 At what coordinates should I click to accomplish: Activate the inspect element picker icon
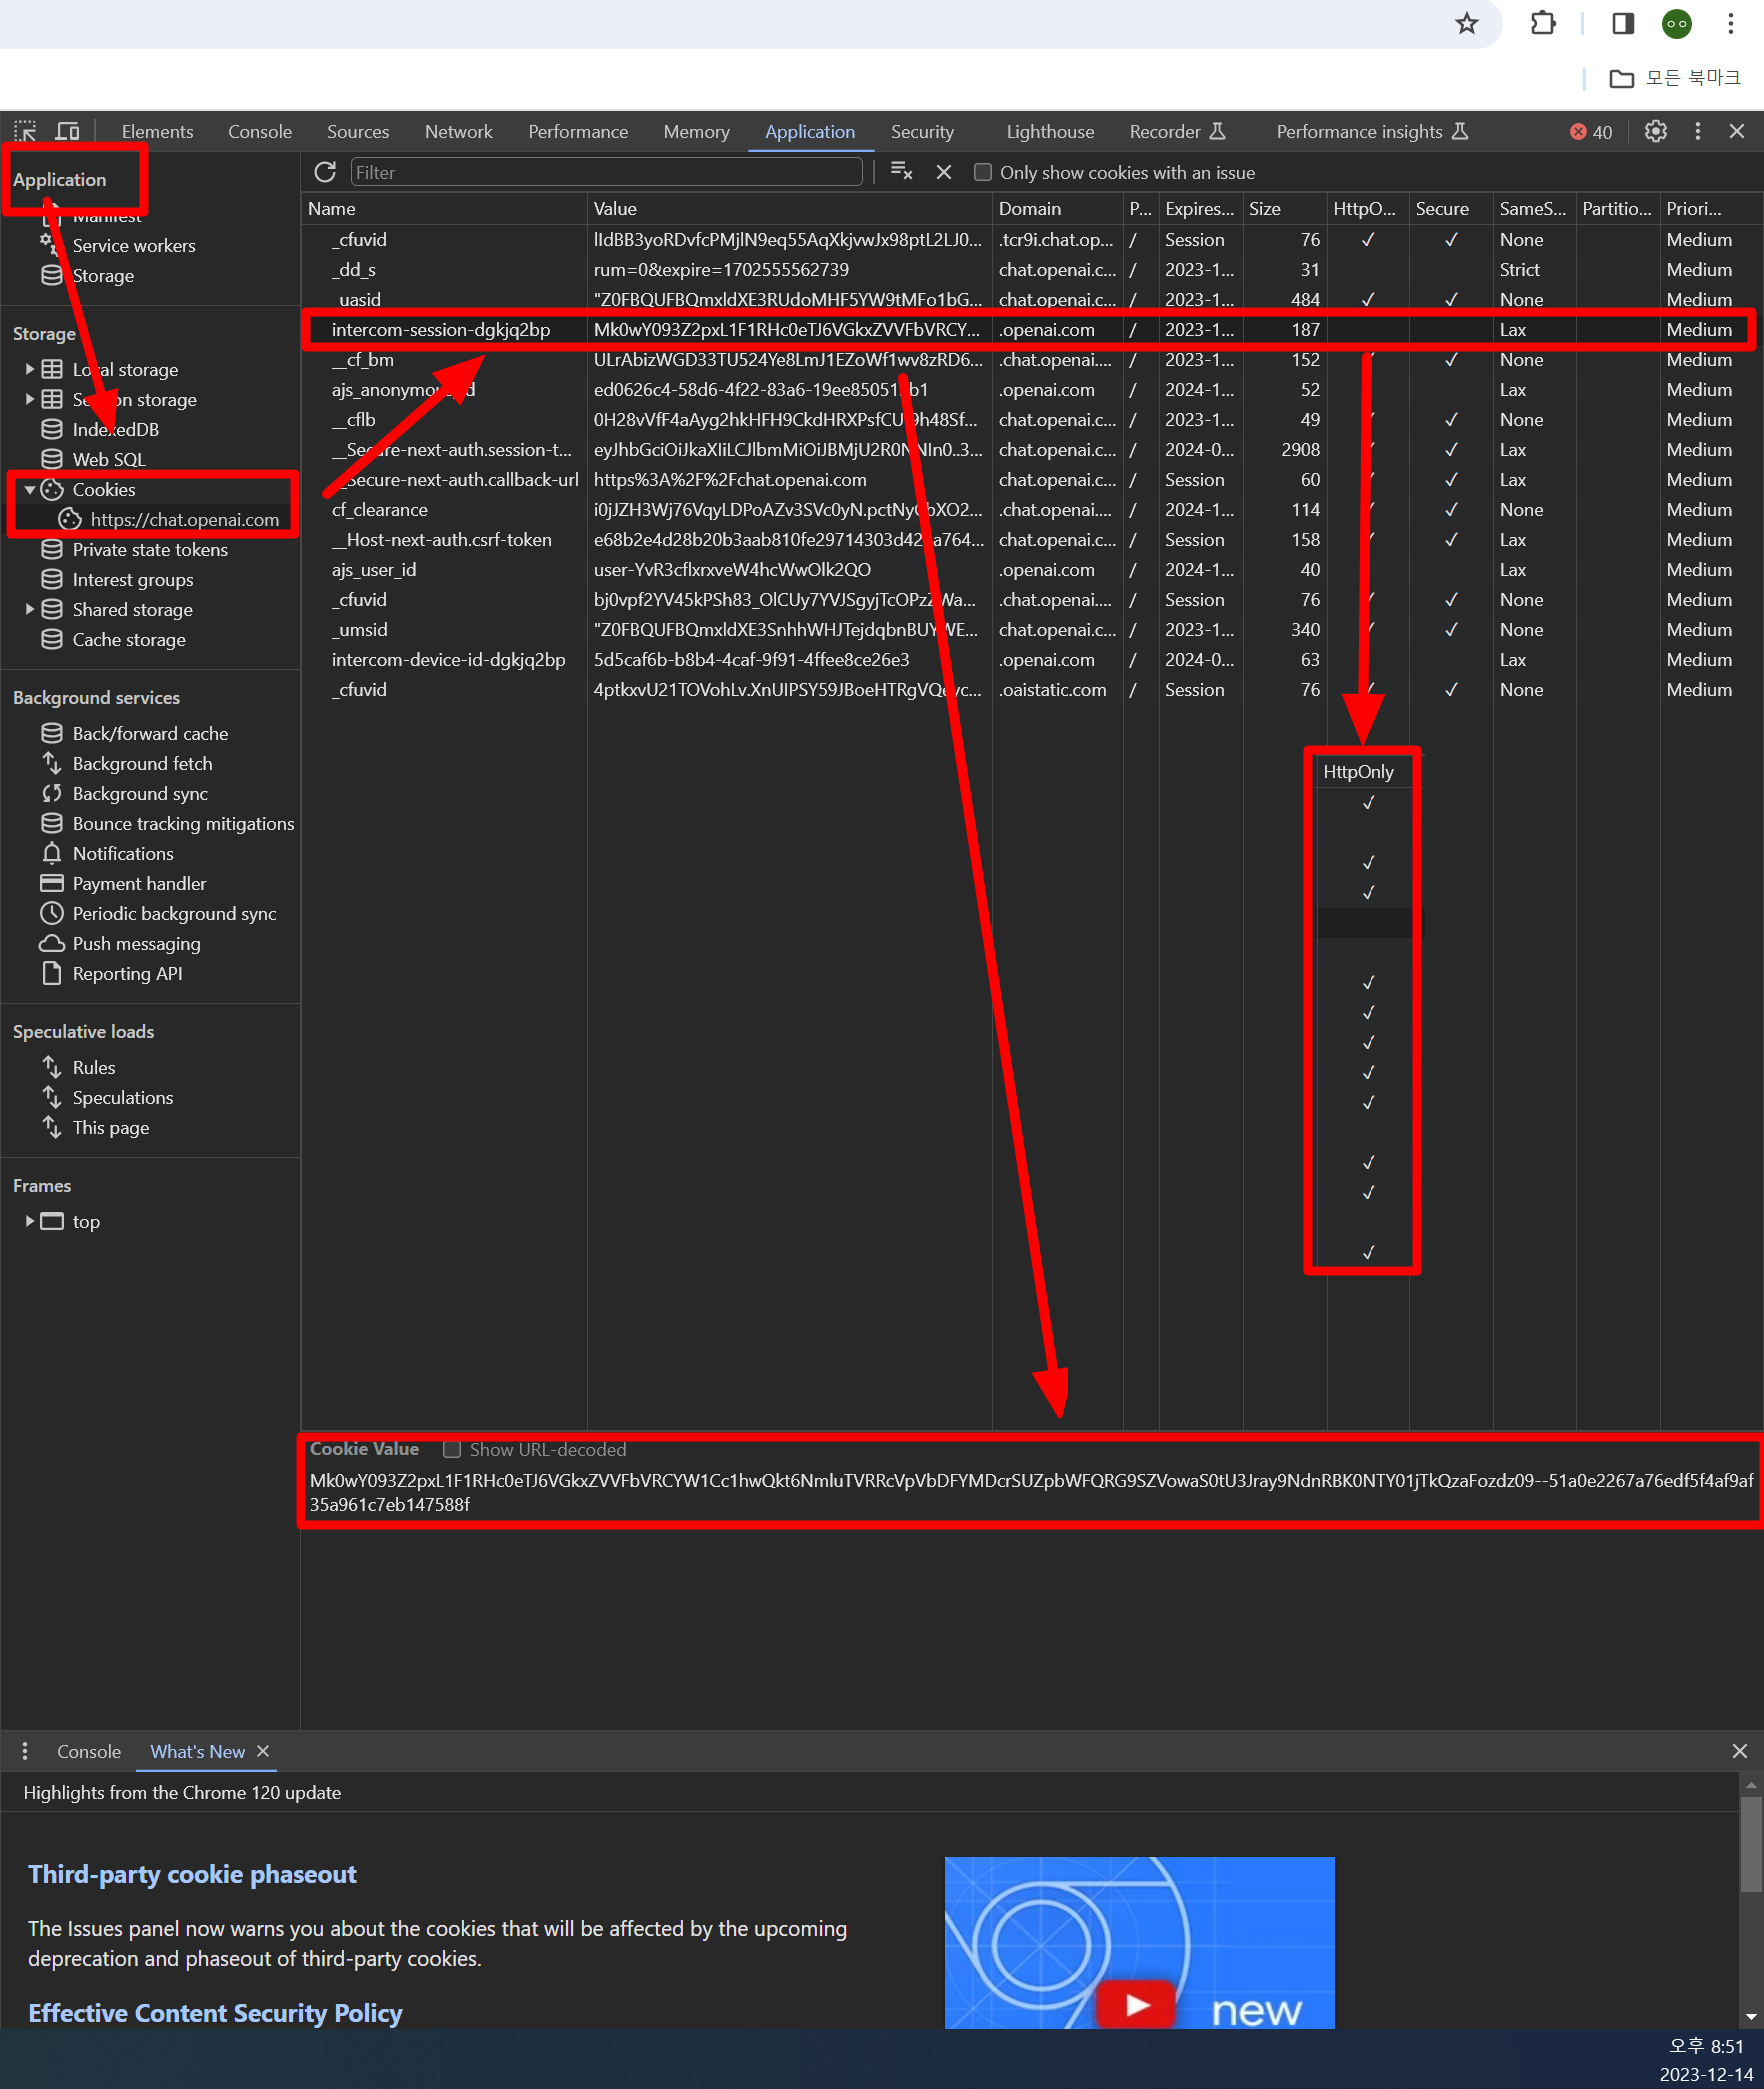[25, 131]
